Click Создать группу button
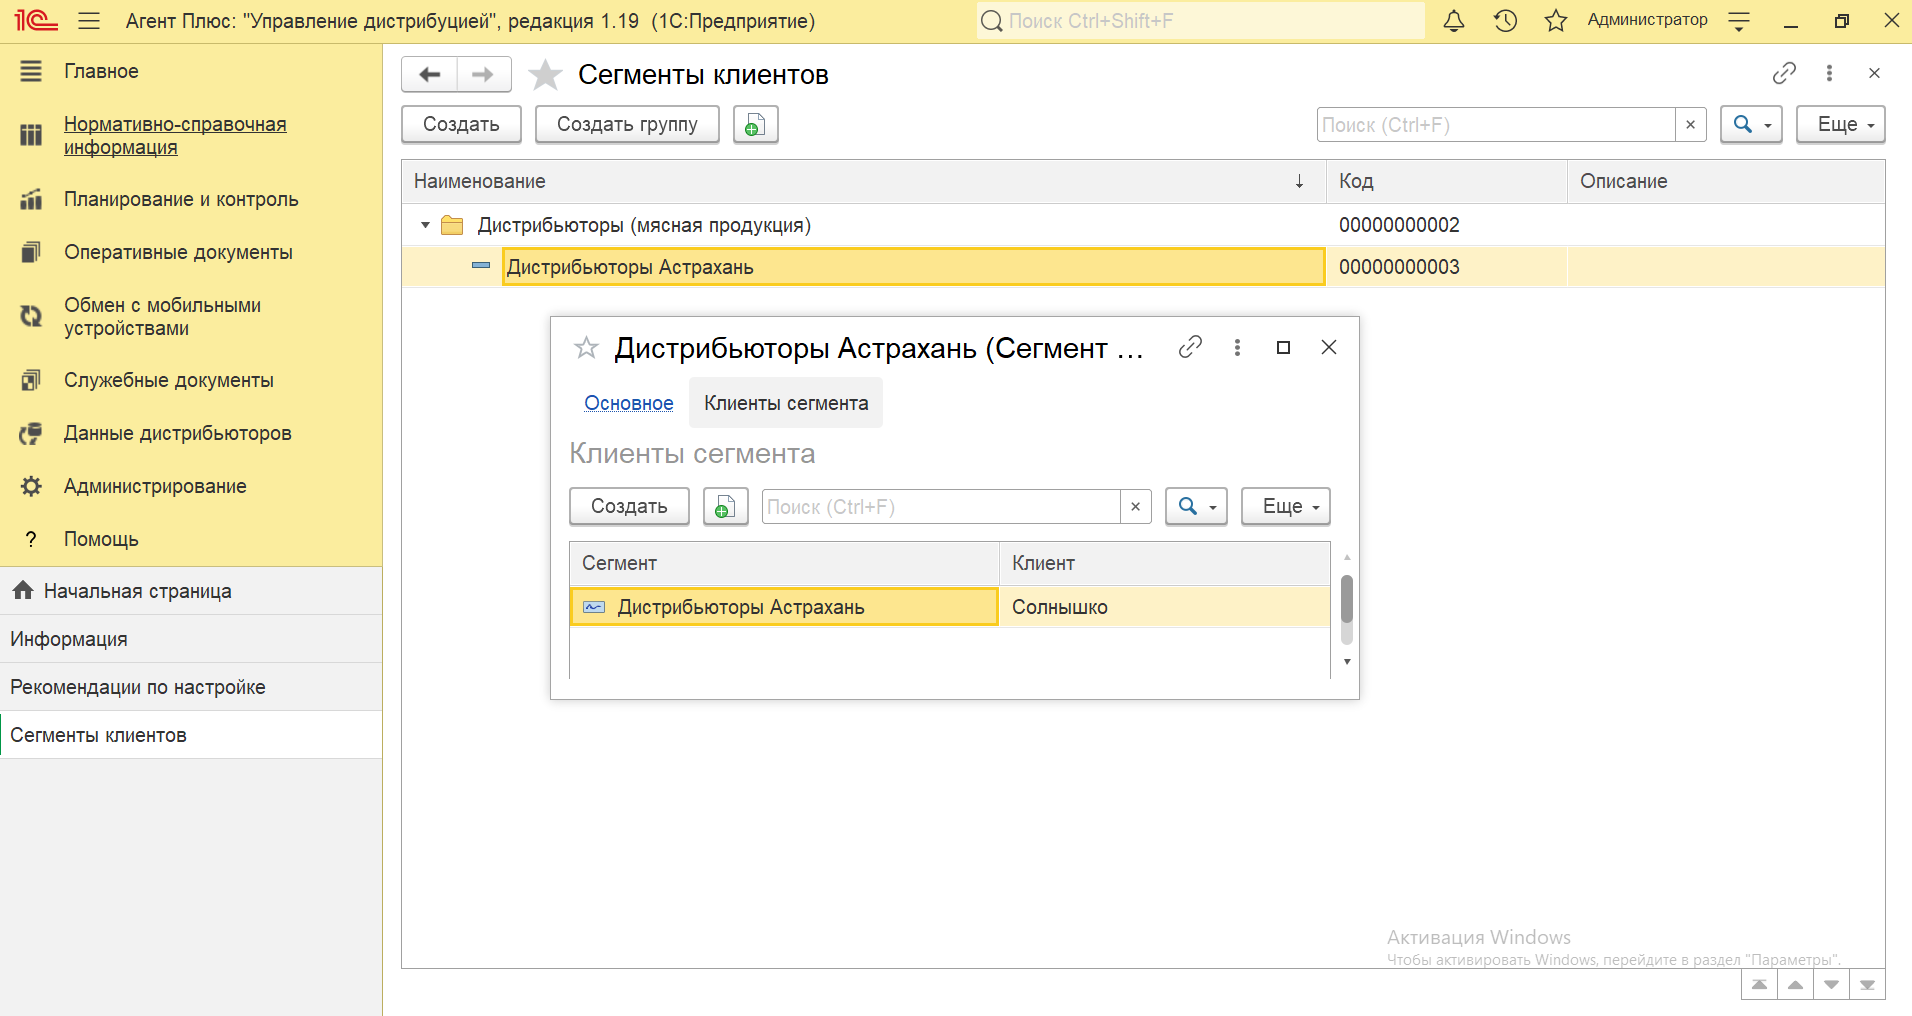 tap(627, 125)
